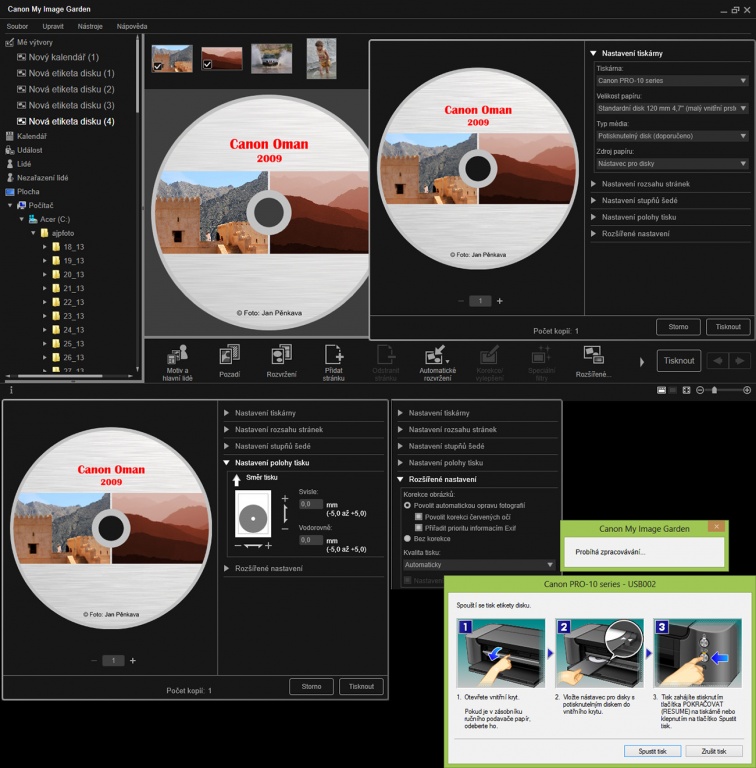
Task: Select the car splashing water thumbnail
Action: click(271, 59)
